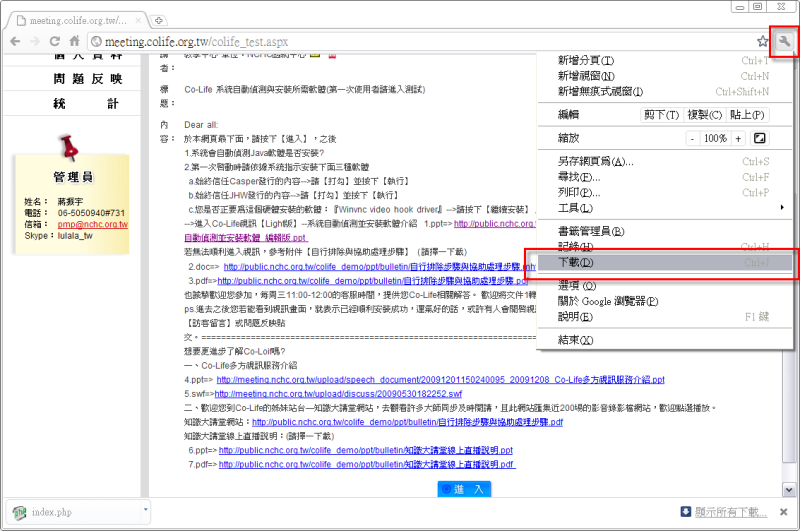The image size is (800, 531).
Task: Select 尋找(F)... menu item
Action: pyautogui.click(x=665, y=177)
